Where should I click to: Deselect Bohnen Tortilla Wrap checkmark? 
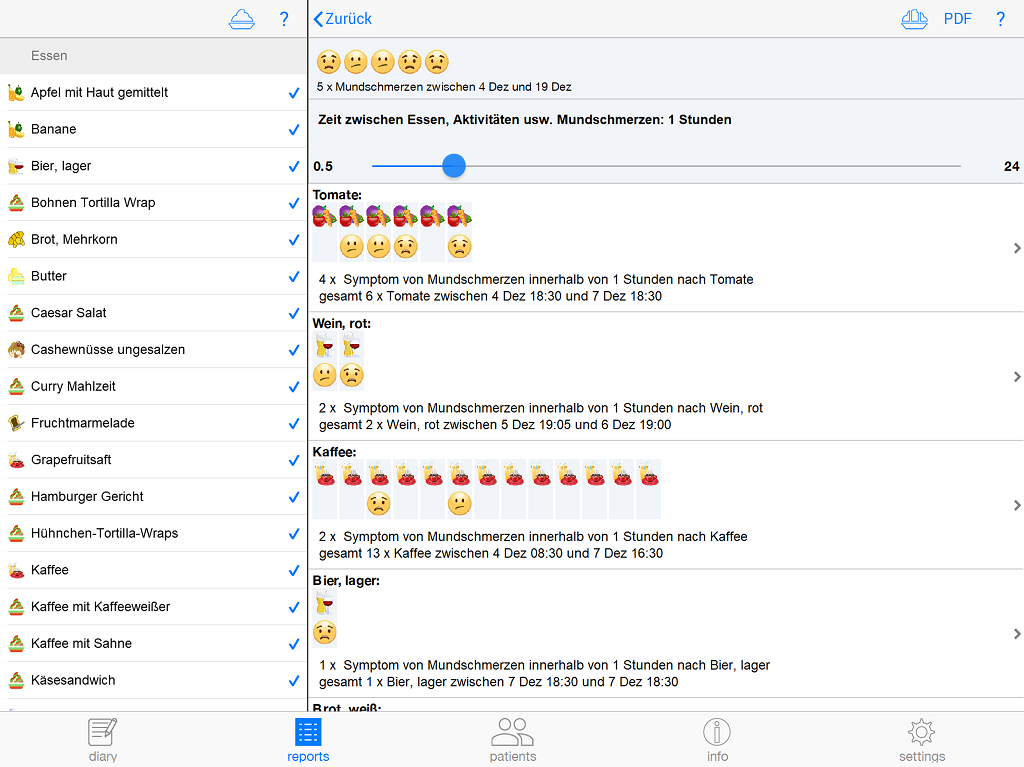294,203
